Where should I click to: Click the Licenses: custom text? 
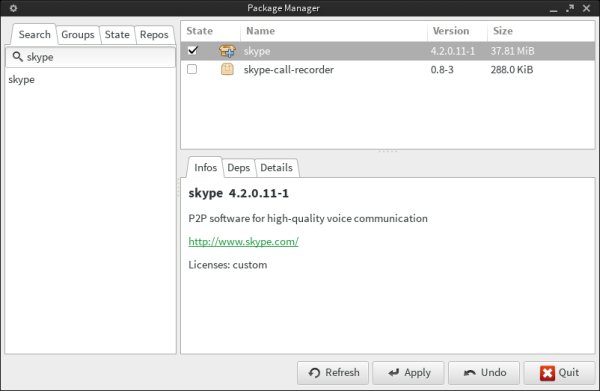click(228, 265)
